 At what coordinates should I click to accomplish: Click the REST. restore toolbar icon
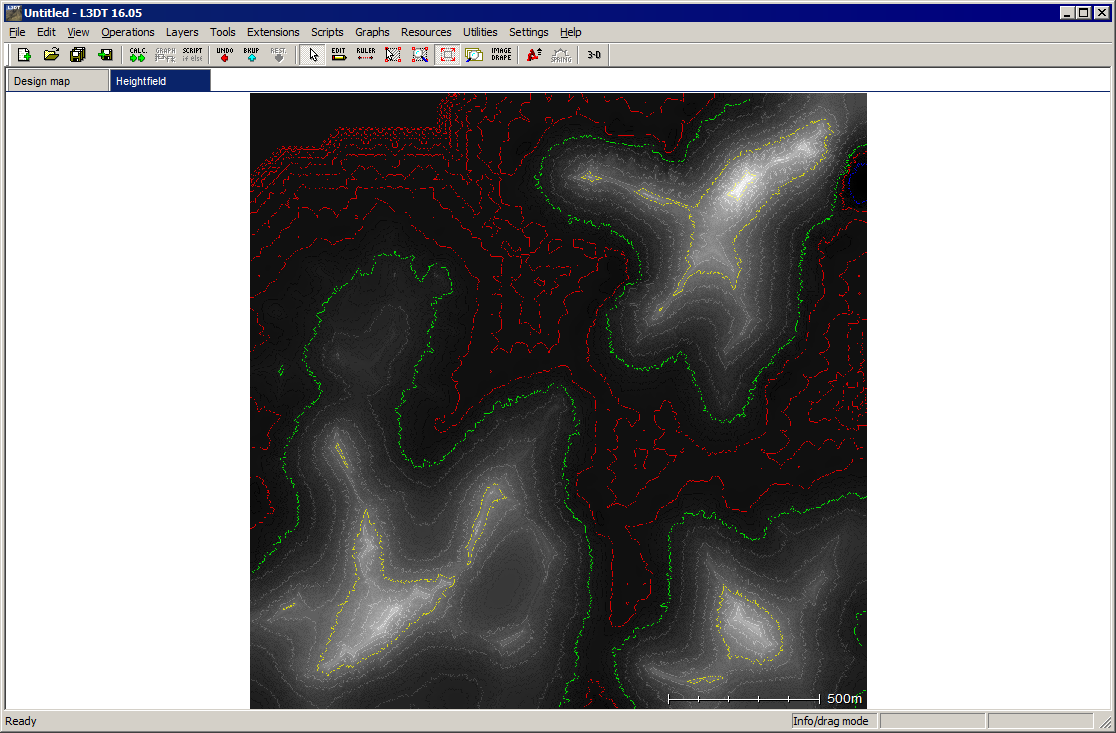pos(278,55)
